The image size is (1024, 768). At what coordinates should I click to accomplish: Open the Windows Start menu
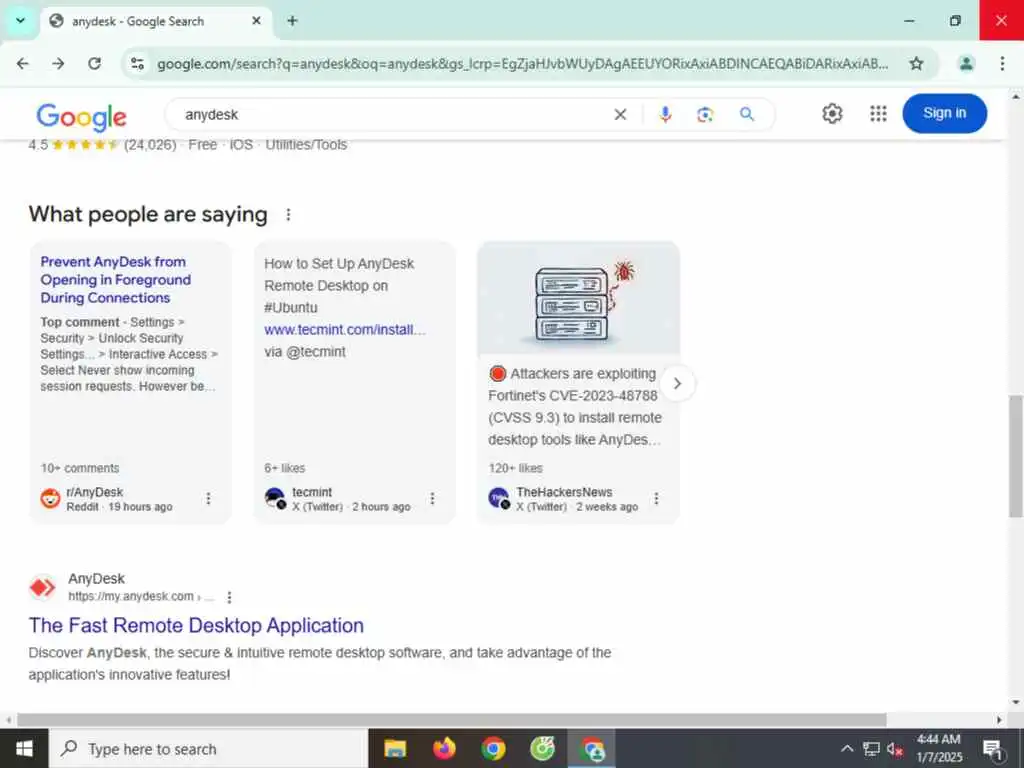tap(24, 748)
